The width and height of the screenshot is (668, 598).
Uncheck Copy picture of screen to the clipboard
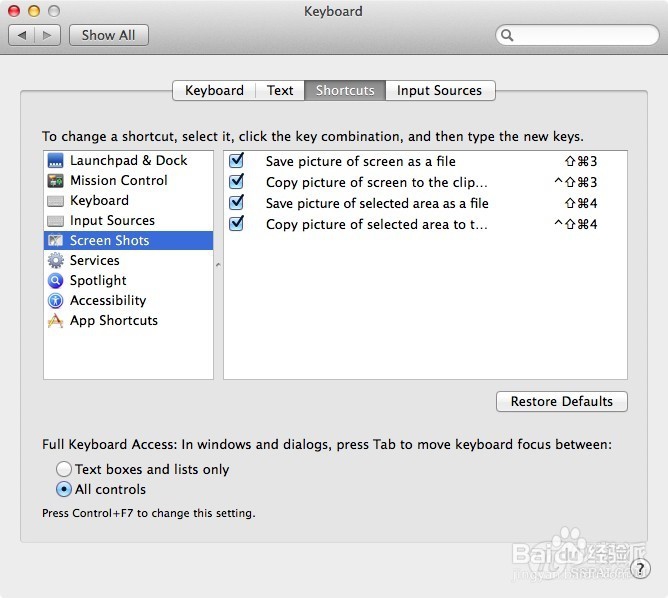pos(236,181)
